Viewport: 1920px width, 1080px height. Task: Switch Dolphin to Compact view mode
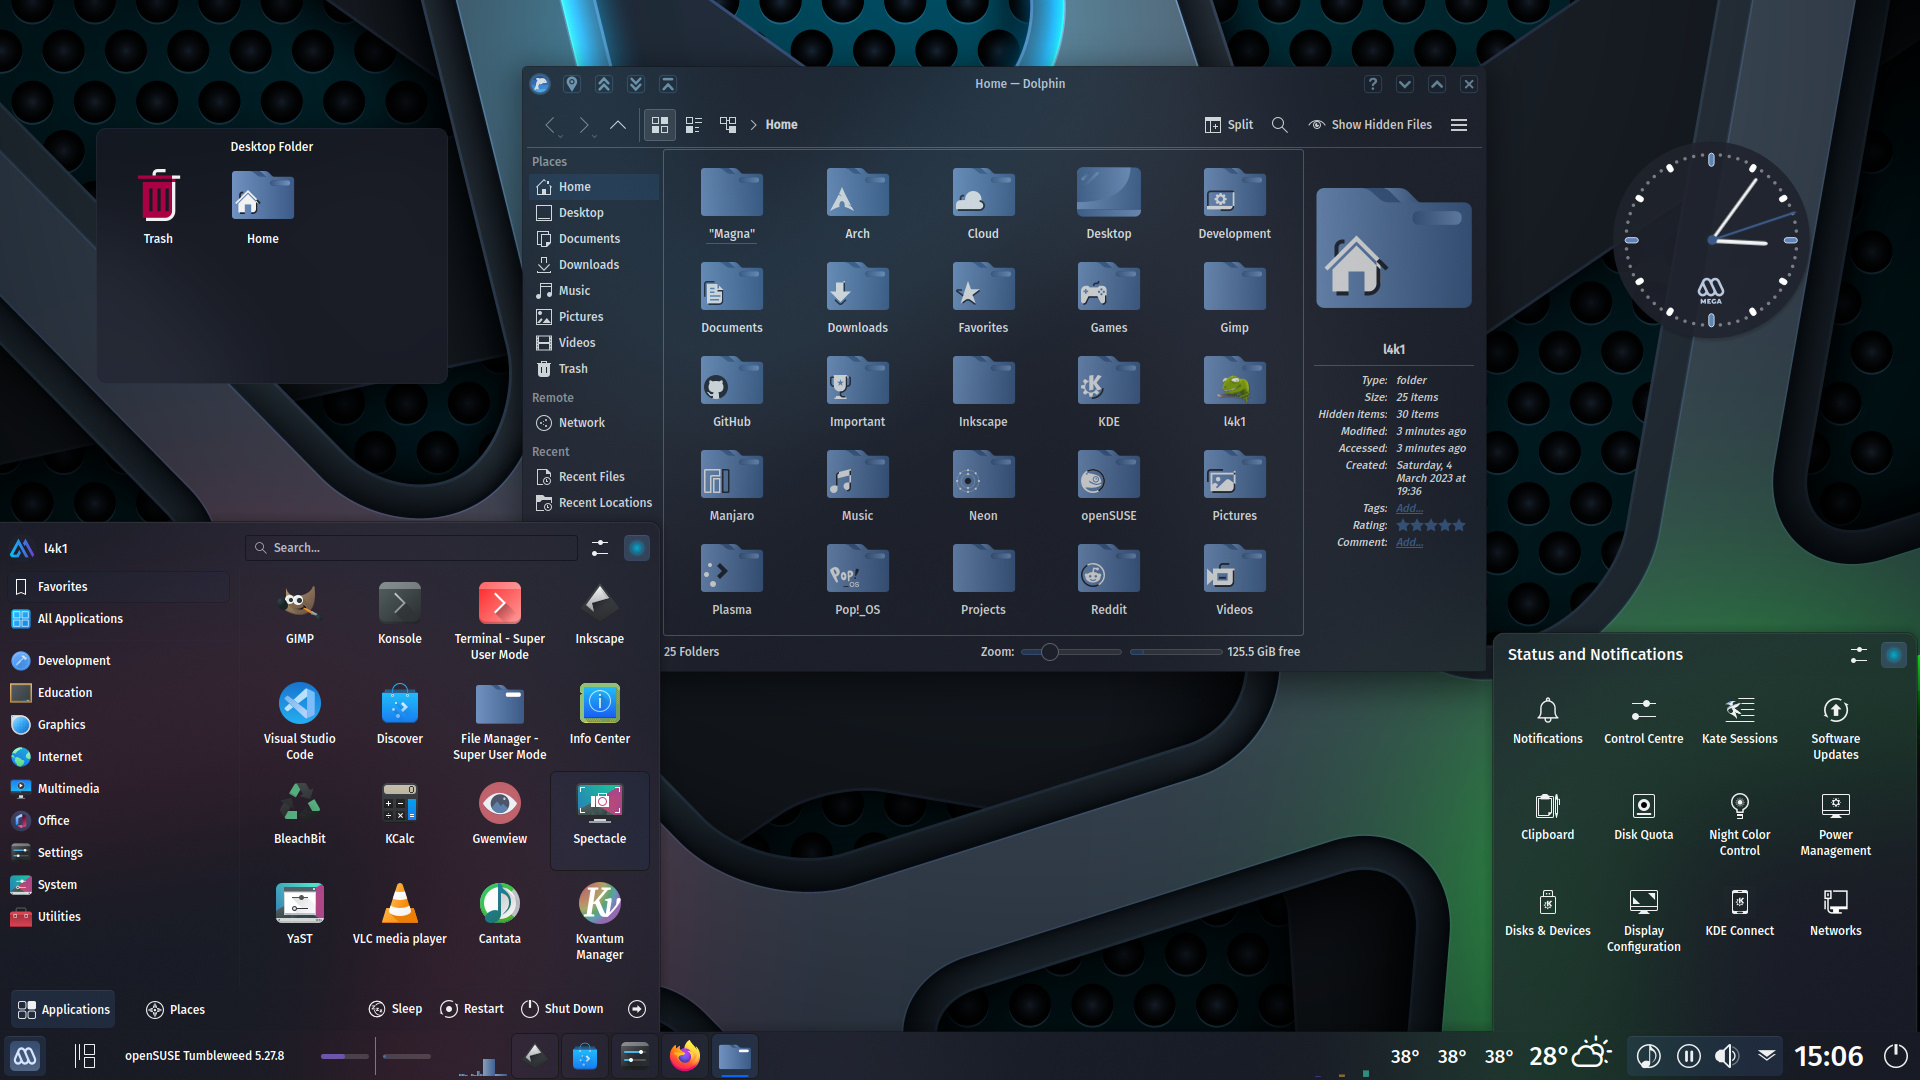(x=694, y=125)
